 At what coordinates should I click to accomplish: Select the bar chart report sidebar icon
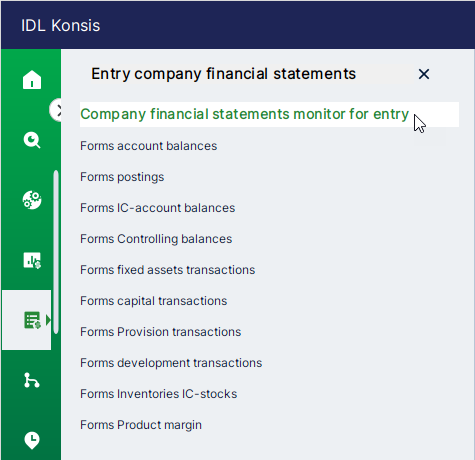pyautogui.click(x=32, y=260)
